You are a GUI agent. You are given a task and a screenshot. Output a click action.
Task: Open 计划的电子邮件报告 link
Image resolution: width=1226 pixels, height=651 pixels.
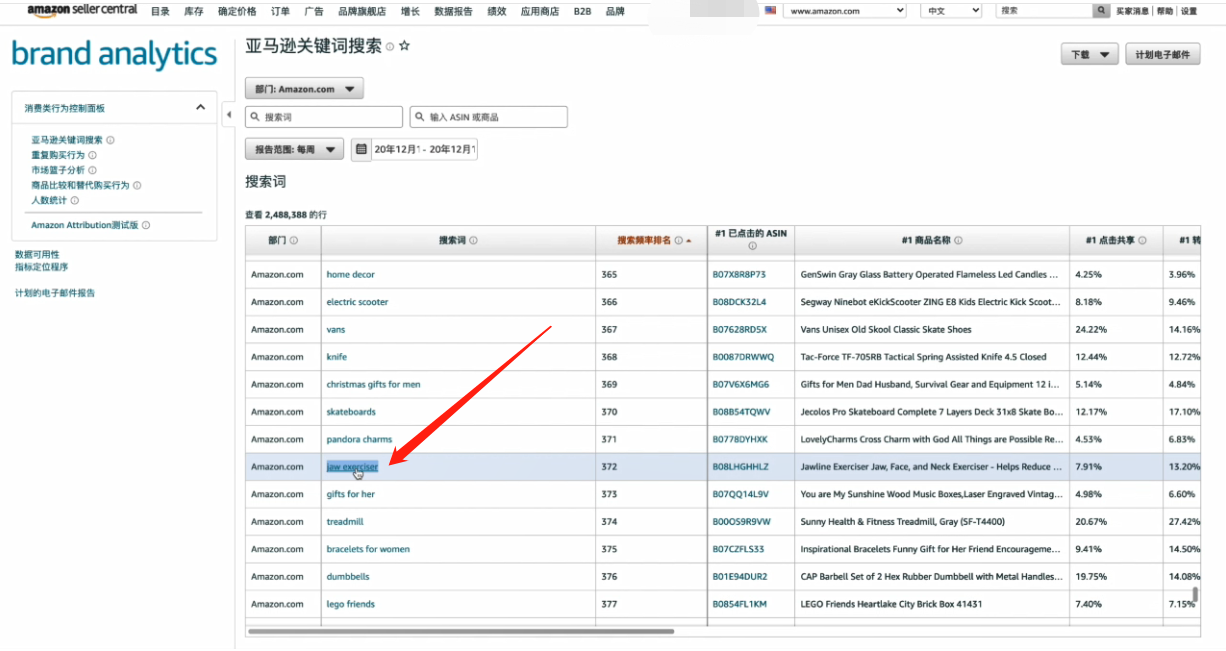(55, 293)
